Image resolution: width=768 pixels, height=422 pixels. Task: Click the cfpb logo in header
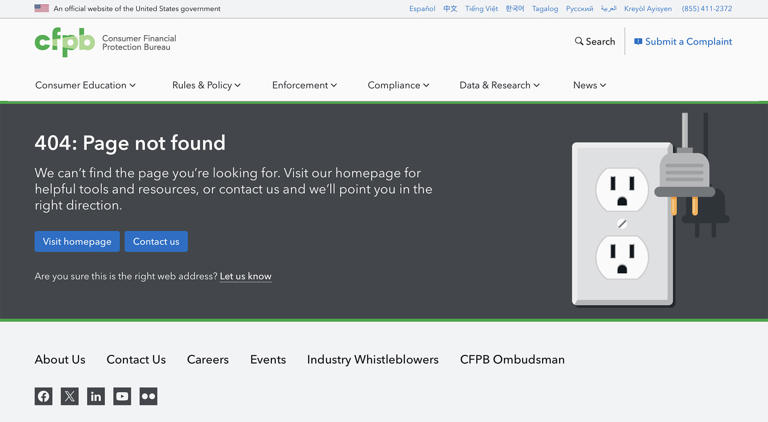pos(64,42)
